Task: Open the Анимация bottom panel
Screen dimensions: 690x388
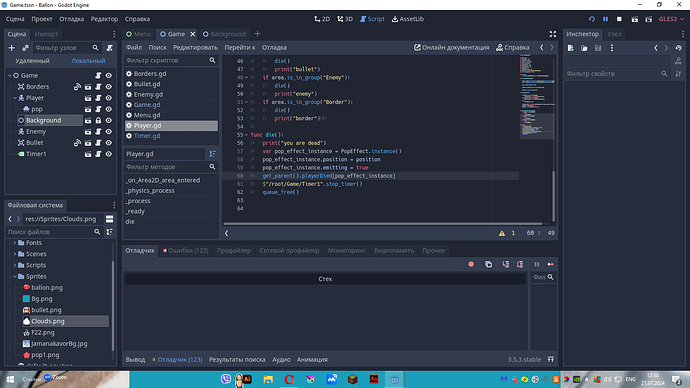Action: (x=312, y=359)
